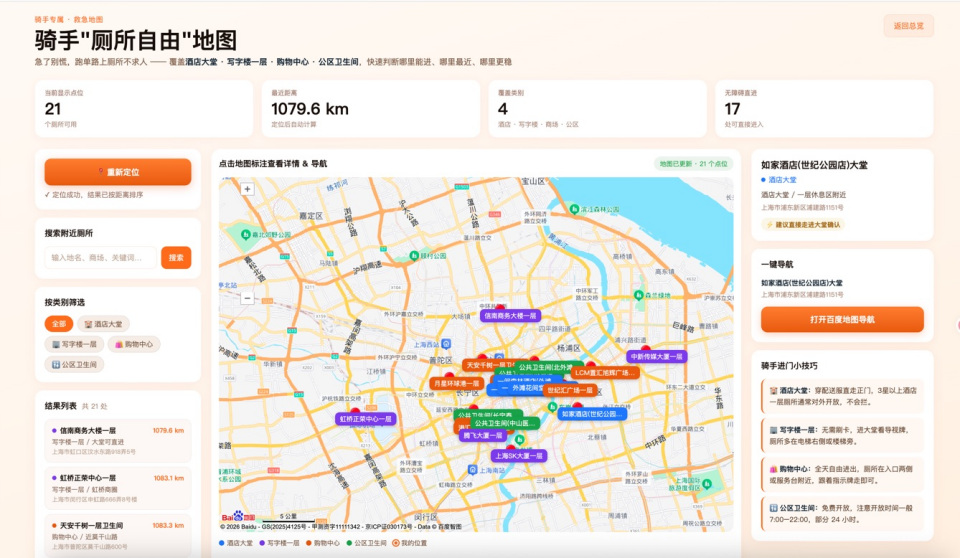Open the 信南商务大楼一层 map marker
This screenshot has height=558, width=960.
coord(510,315)
